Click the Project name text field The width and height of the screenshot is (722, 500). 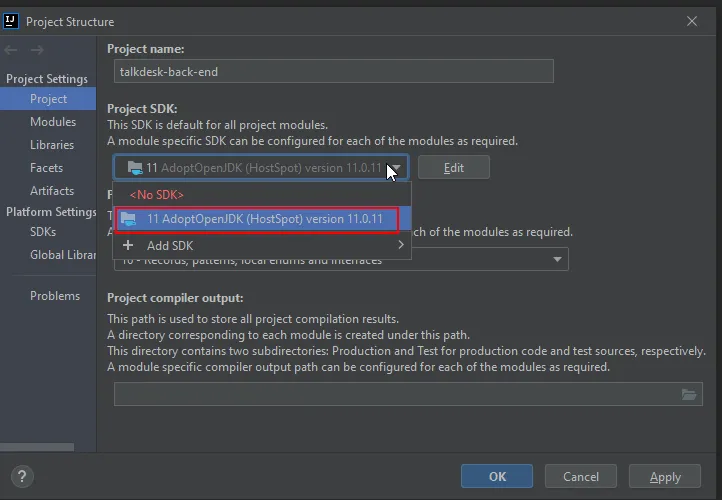tap(334, 71)
